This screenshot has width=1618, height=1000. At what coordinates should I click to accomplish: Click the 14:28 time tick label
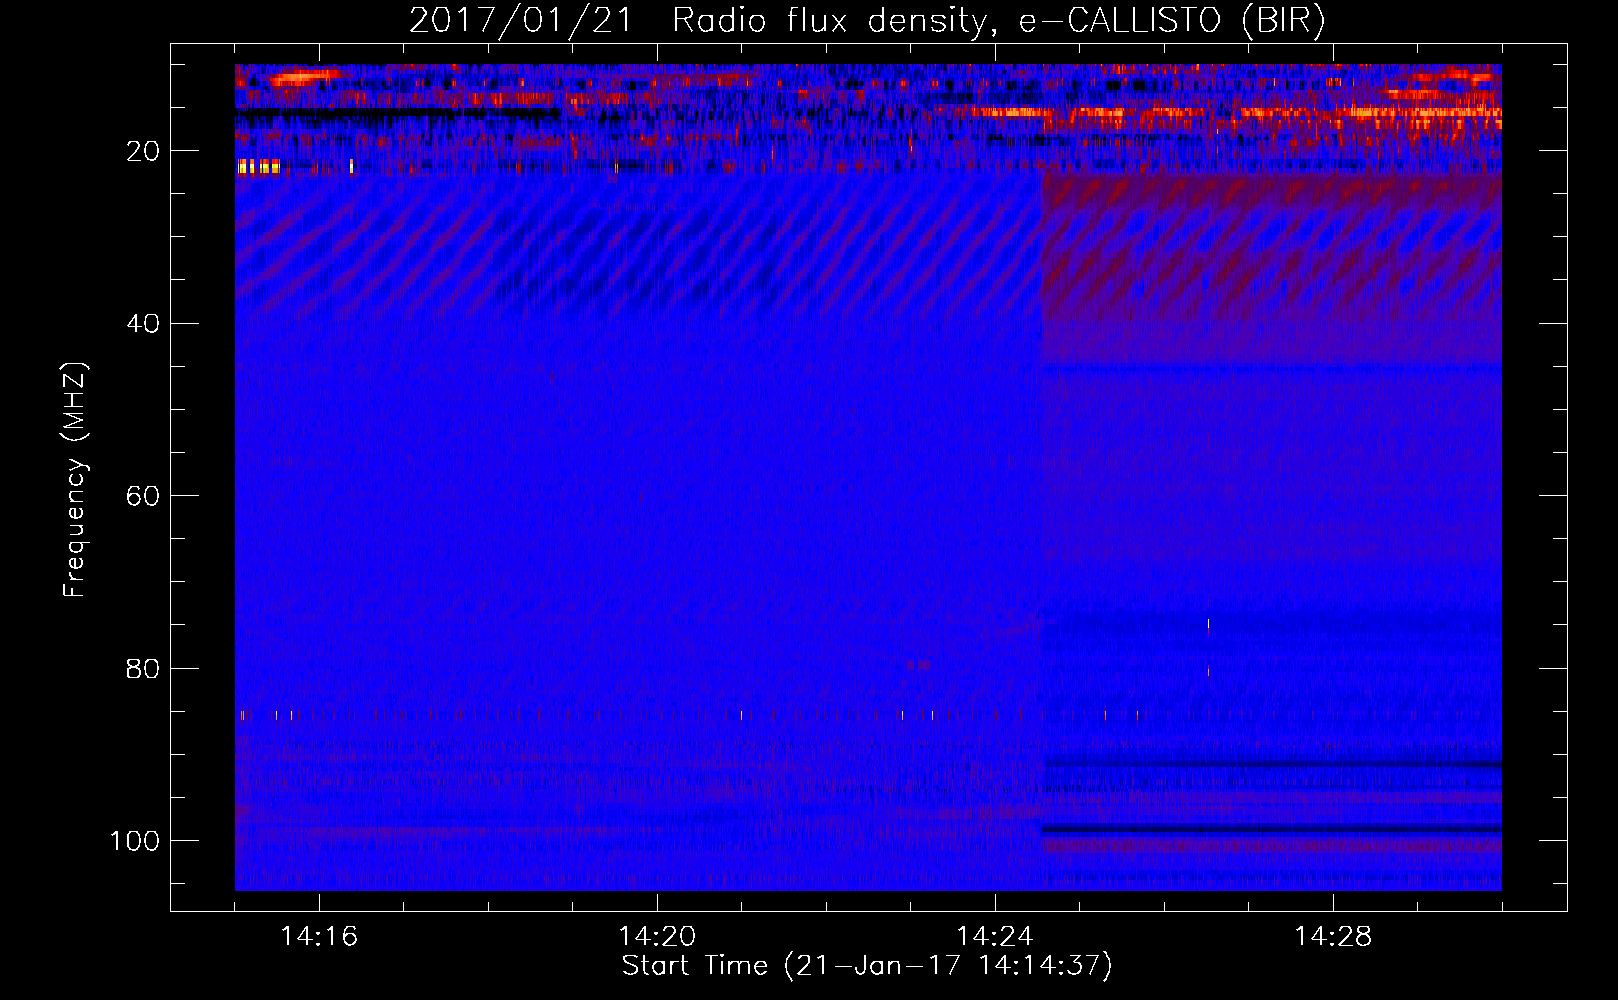[1333, 937]
